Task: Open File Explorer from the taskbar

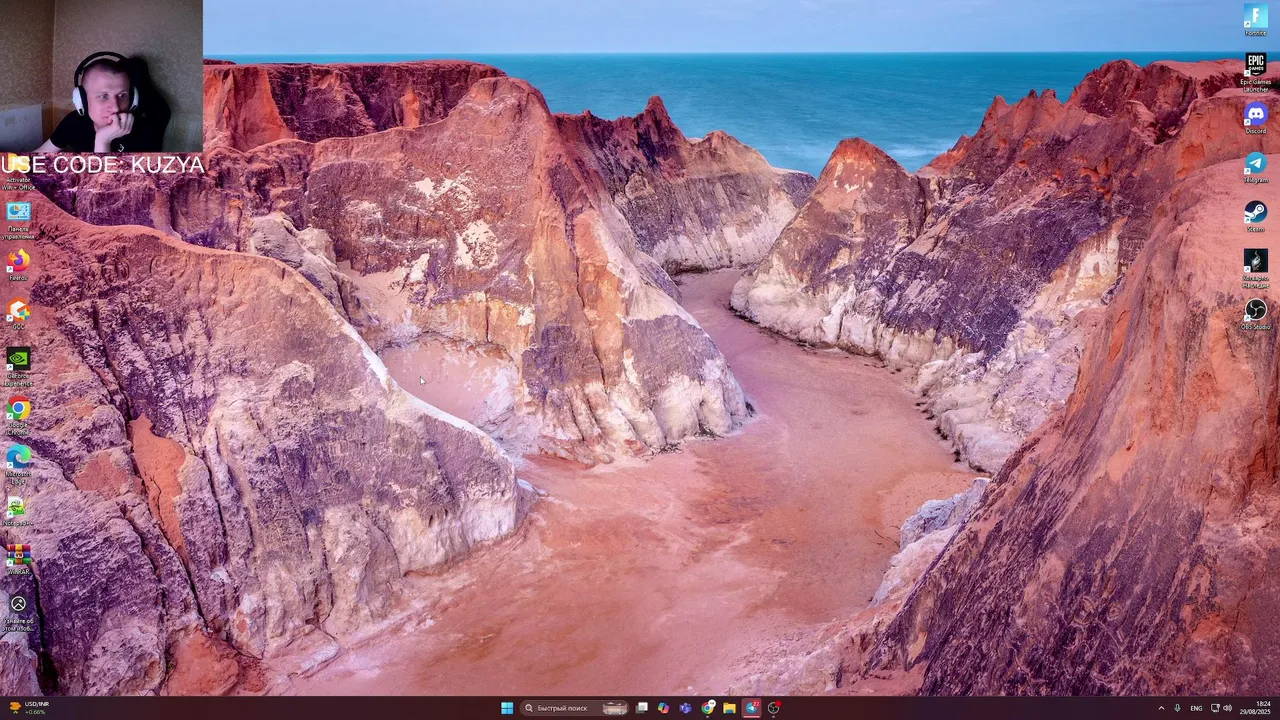Action: pyautogui.click(x=730, y=708)
